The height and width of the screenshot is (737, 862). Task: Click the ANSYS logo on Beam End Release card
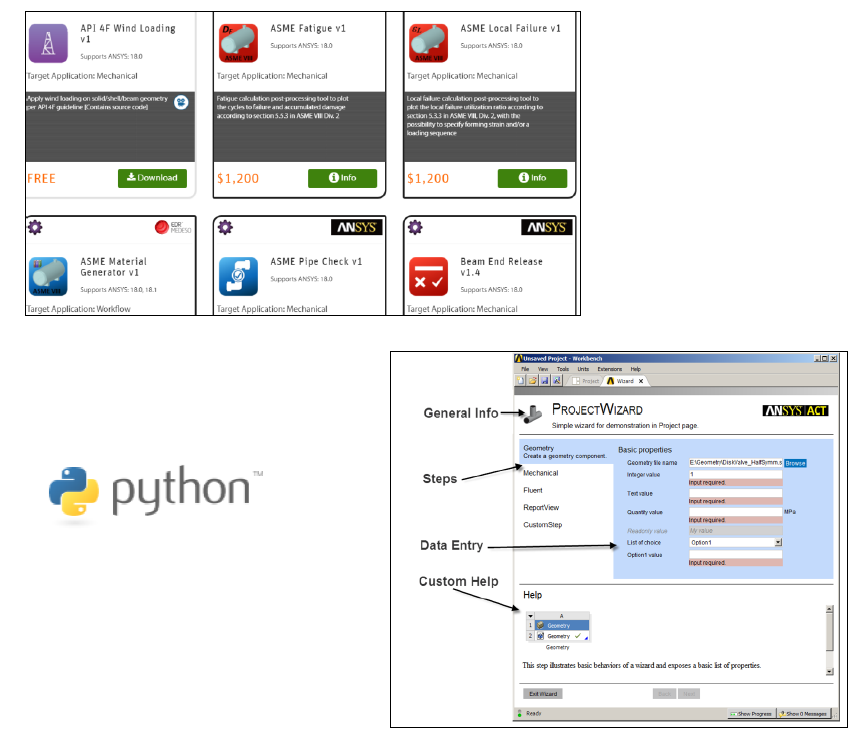546,228
